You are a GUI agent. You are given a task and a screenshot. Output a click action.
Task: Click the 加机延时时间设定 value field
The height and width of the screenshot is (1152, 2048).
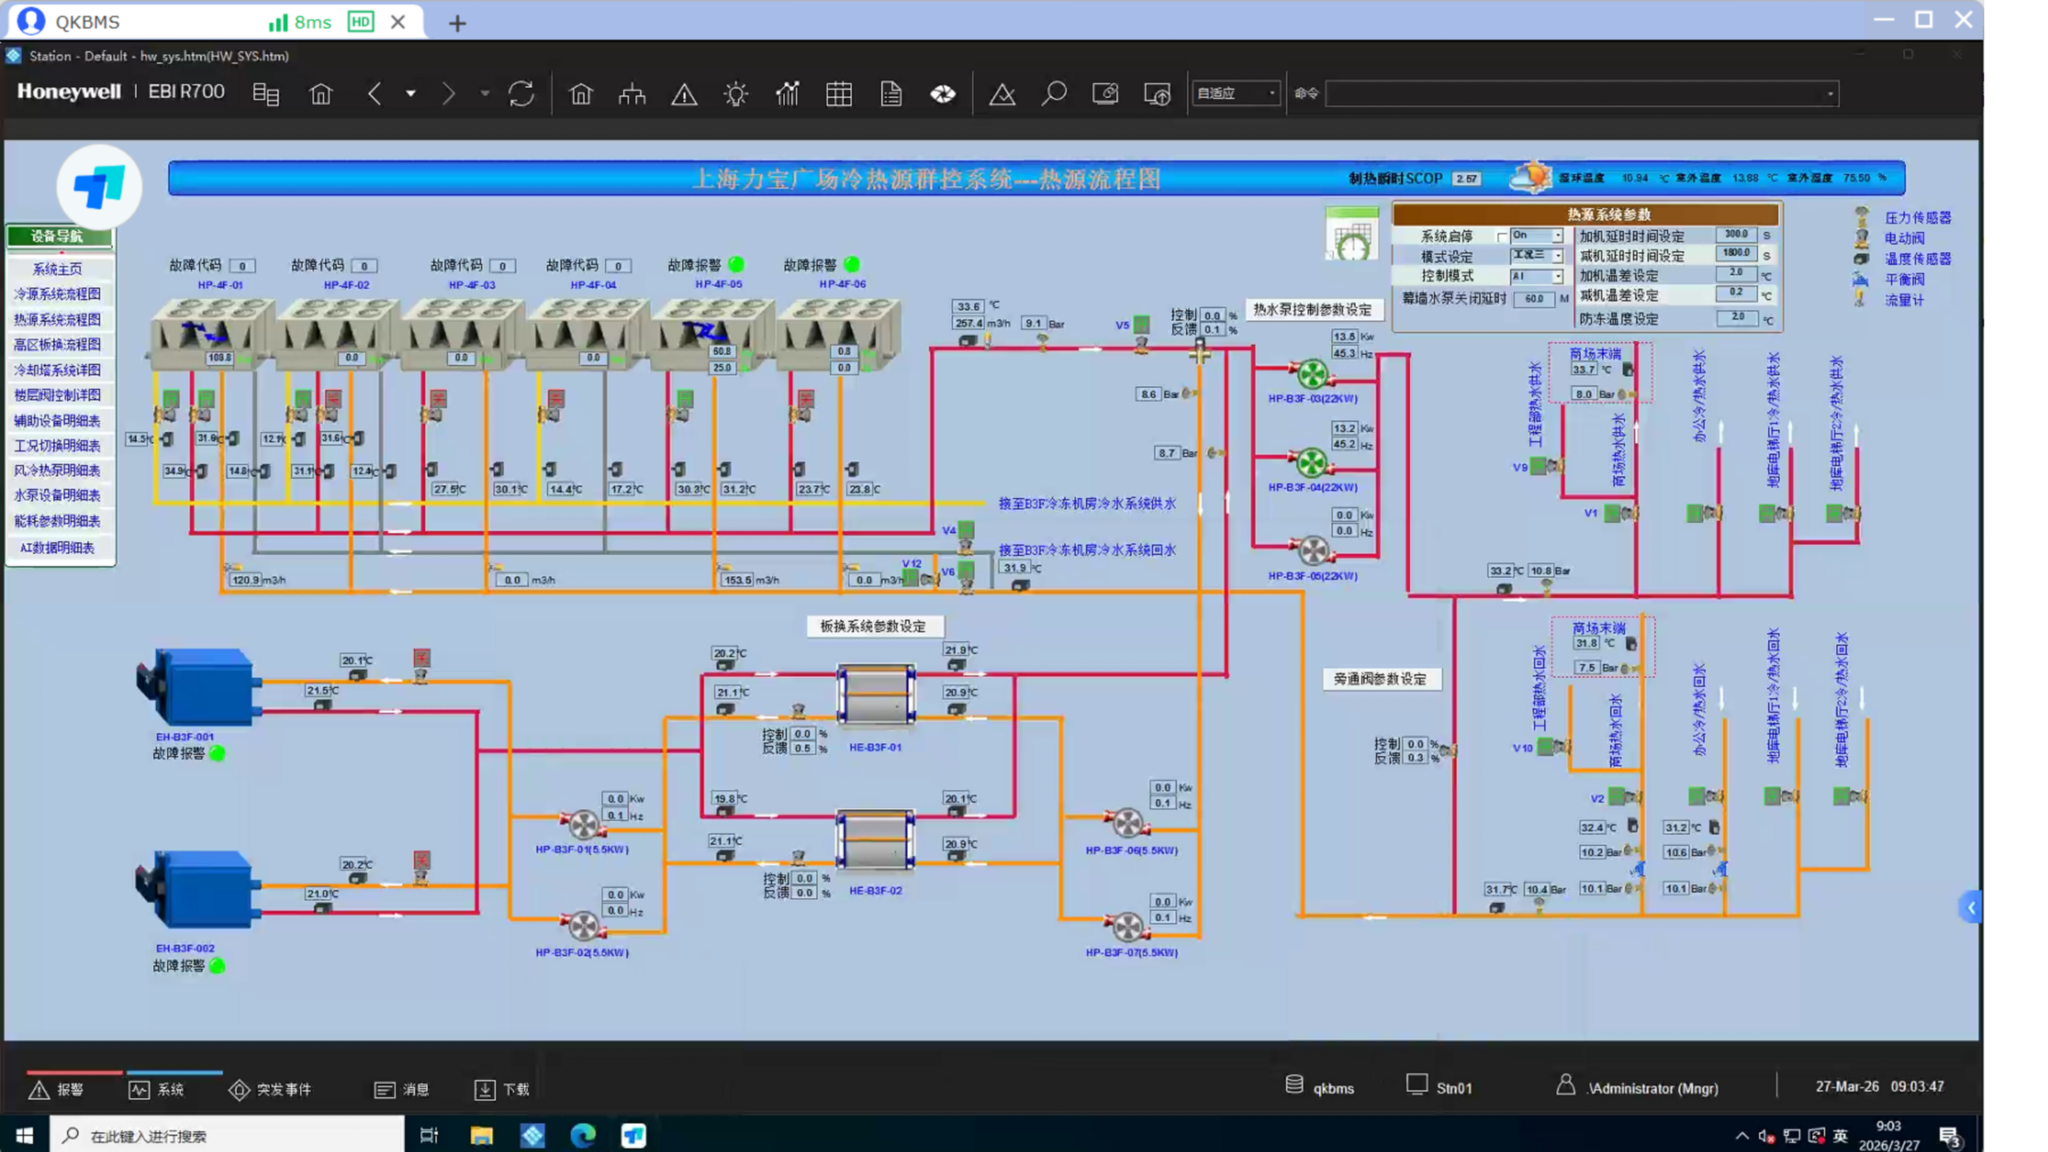click(x=1736, y=235)
